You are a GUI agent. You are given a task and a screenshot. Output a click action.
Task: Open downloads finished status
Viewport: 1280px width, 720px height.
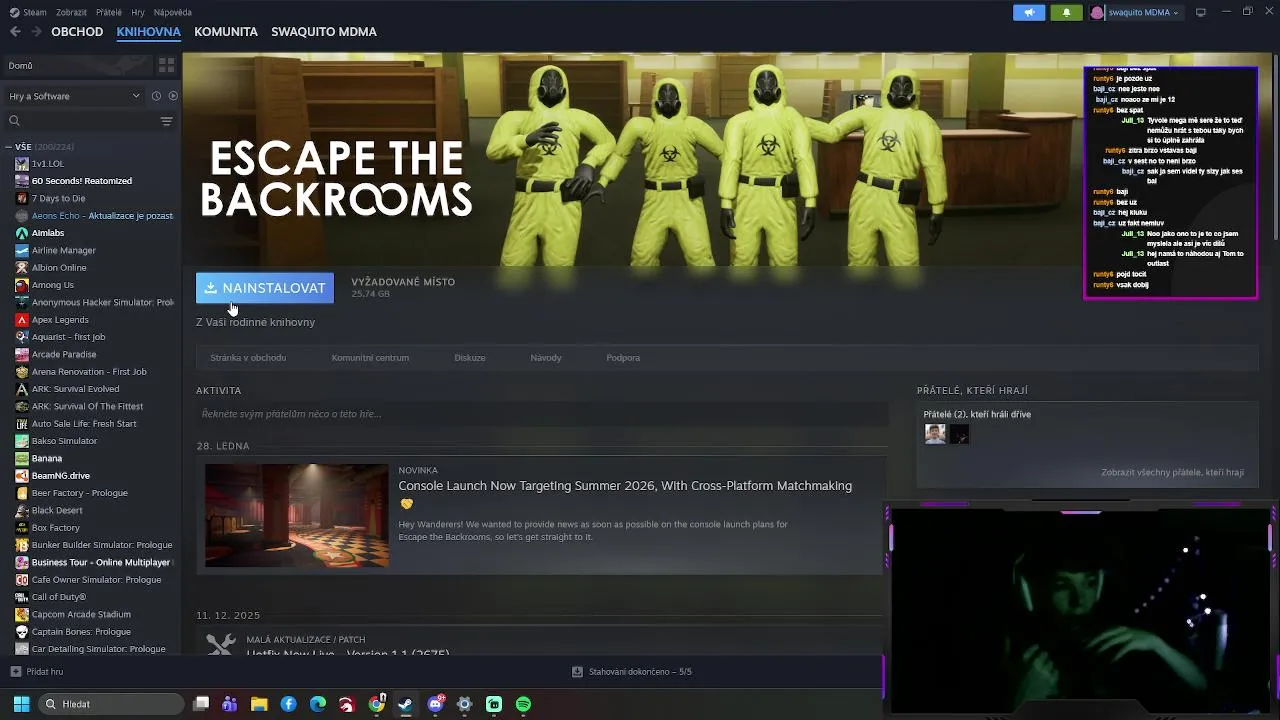click(x=632, y=672)
